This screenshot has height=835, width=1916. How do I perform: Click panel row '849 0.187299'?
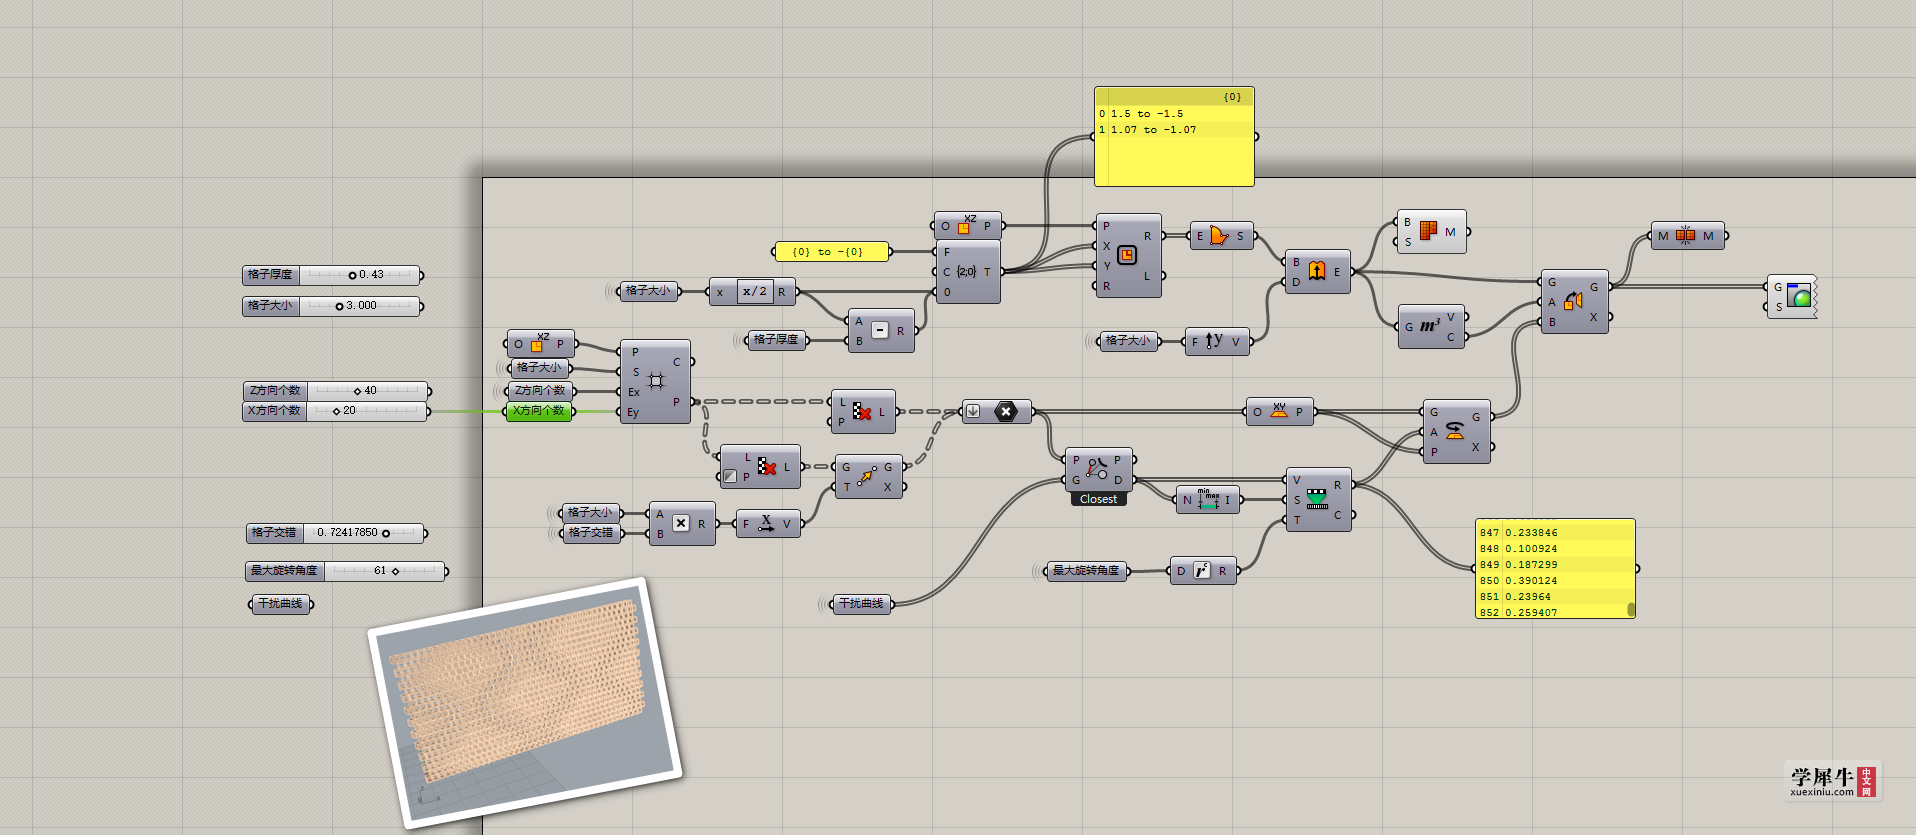(x=1551, y=565)
